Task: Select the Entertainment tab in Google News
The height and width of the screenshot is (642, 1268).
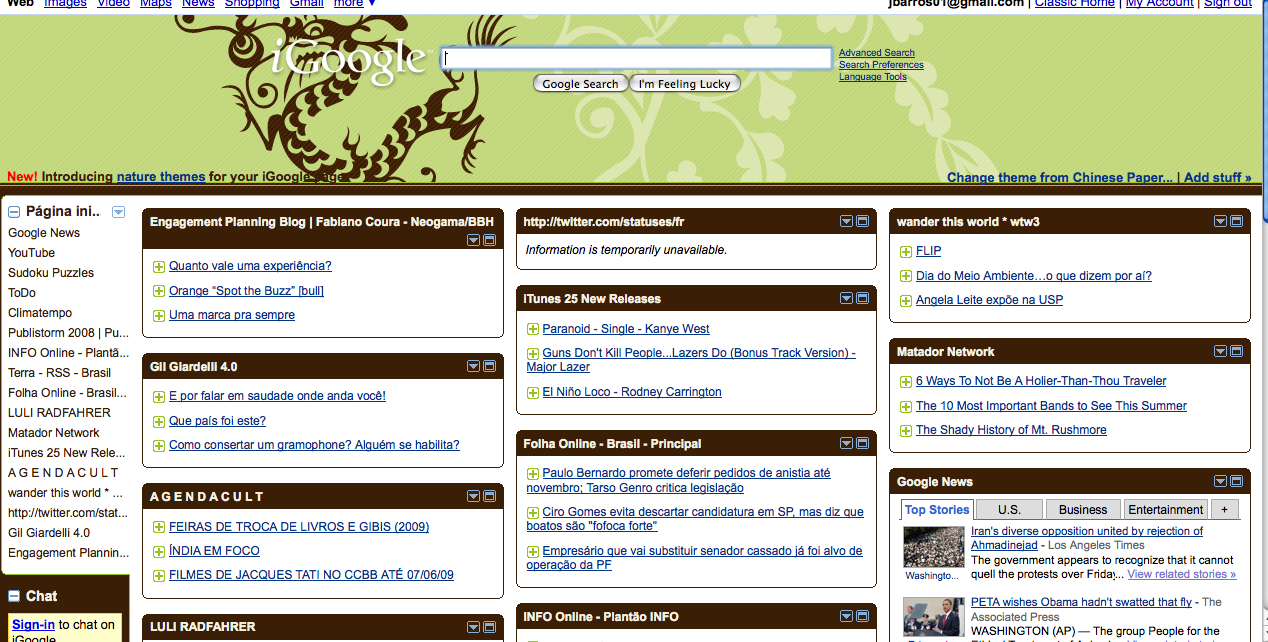Action: (x=1165, y=510)
